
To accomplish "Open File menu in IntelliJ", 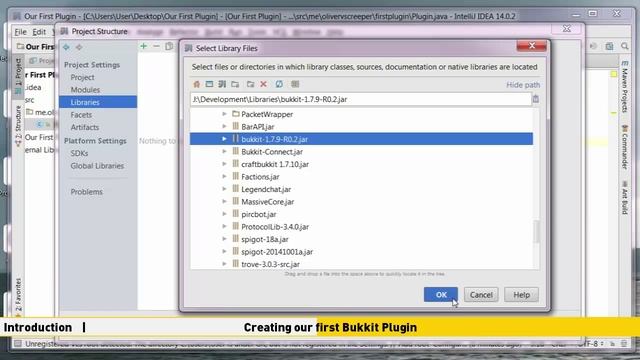I will (x=20, y=32).
